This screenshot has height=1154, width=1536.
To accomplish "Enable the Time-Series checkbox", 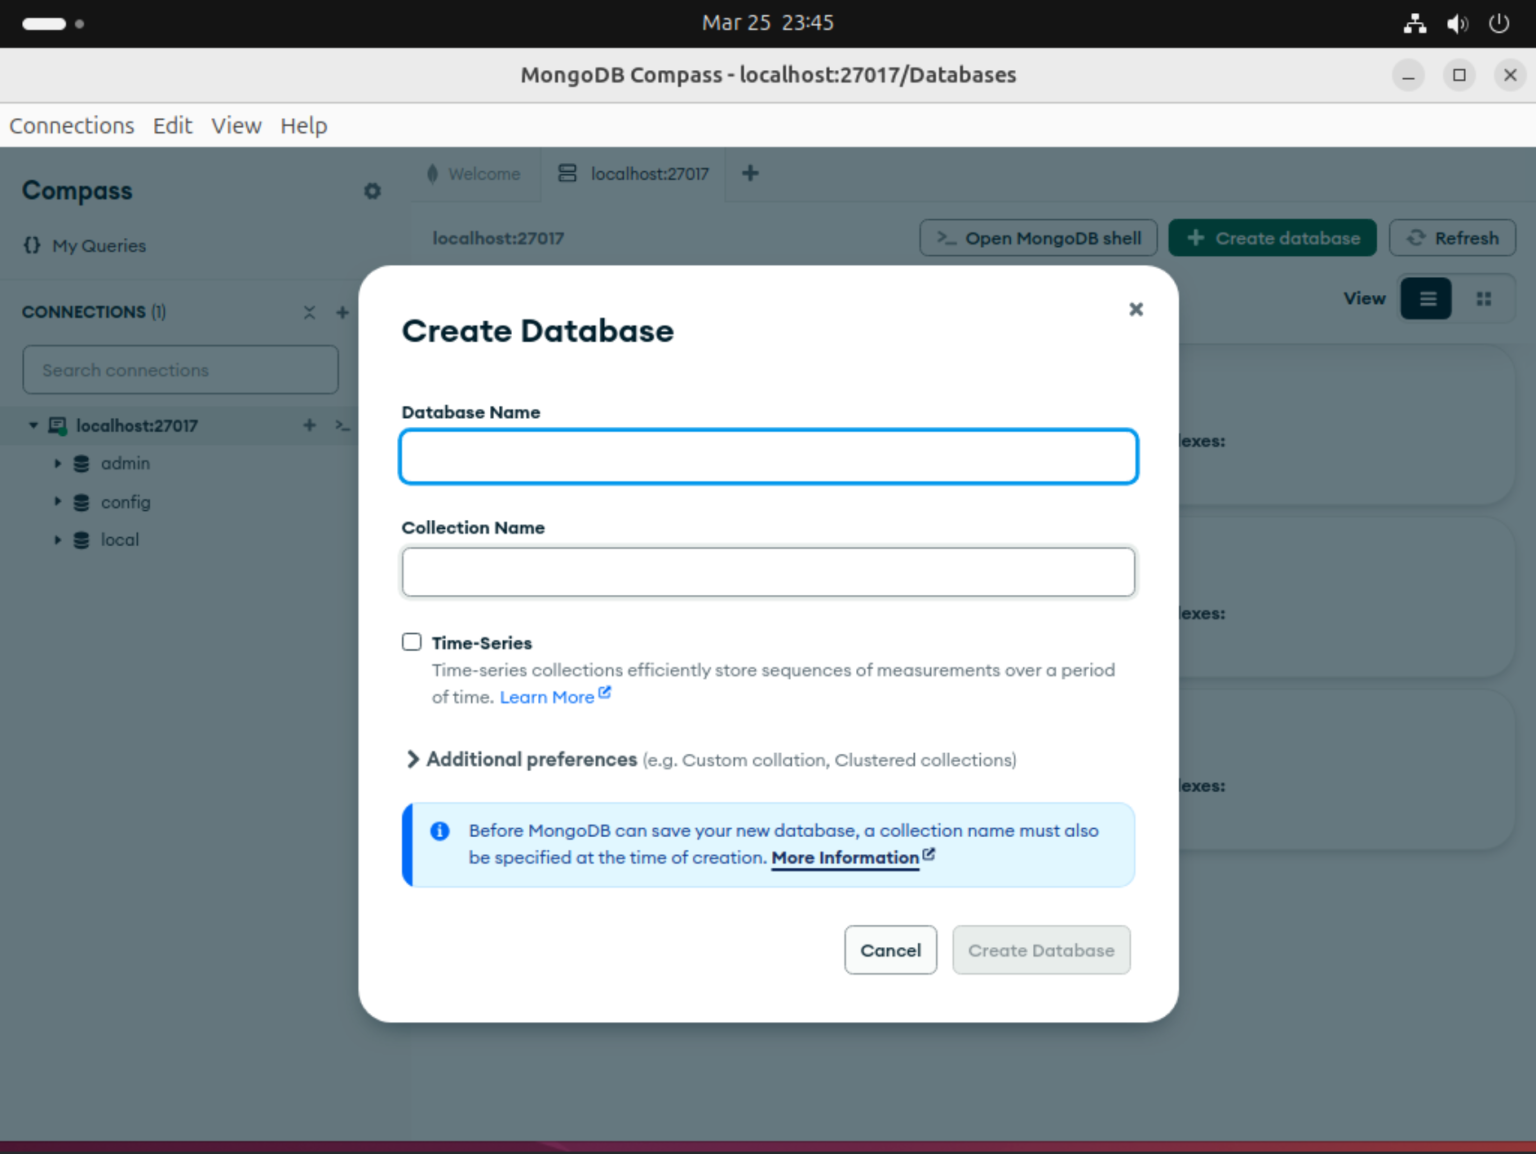I will click(x=411, y=641).
